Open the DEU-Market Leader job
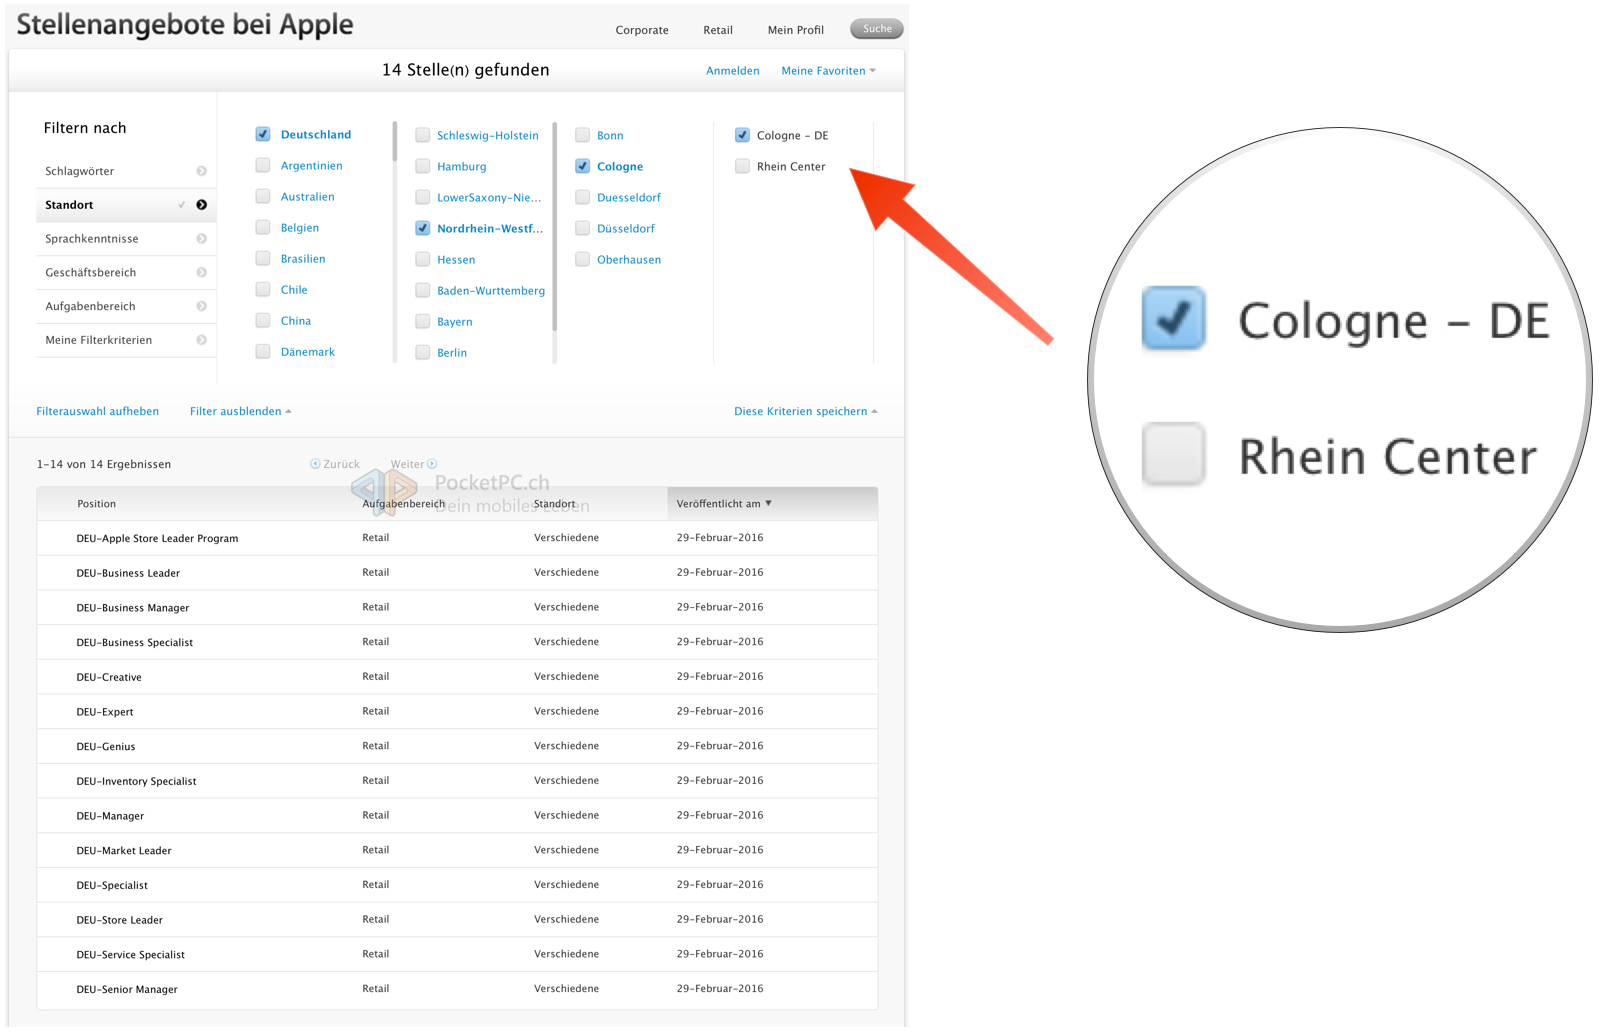Image resolution: width=1600 pixels, height=1032 pixels. pos(124,851)
